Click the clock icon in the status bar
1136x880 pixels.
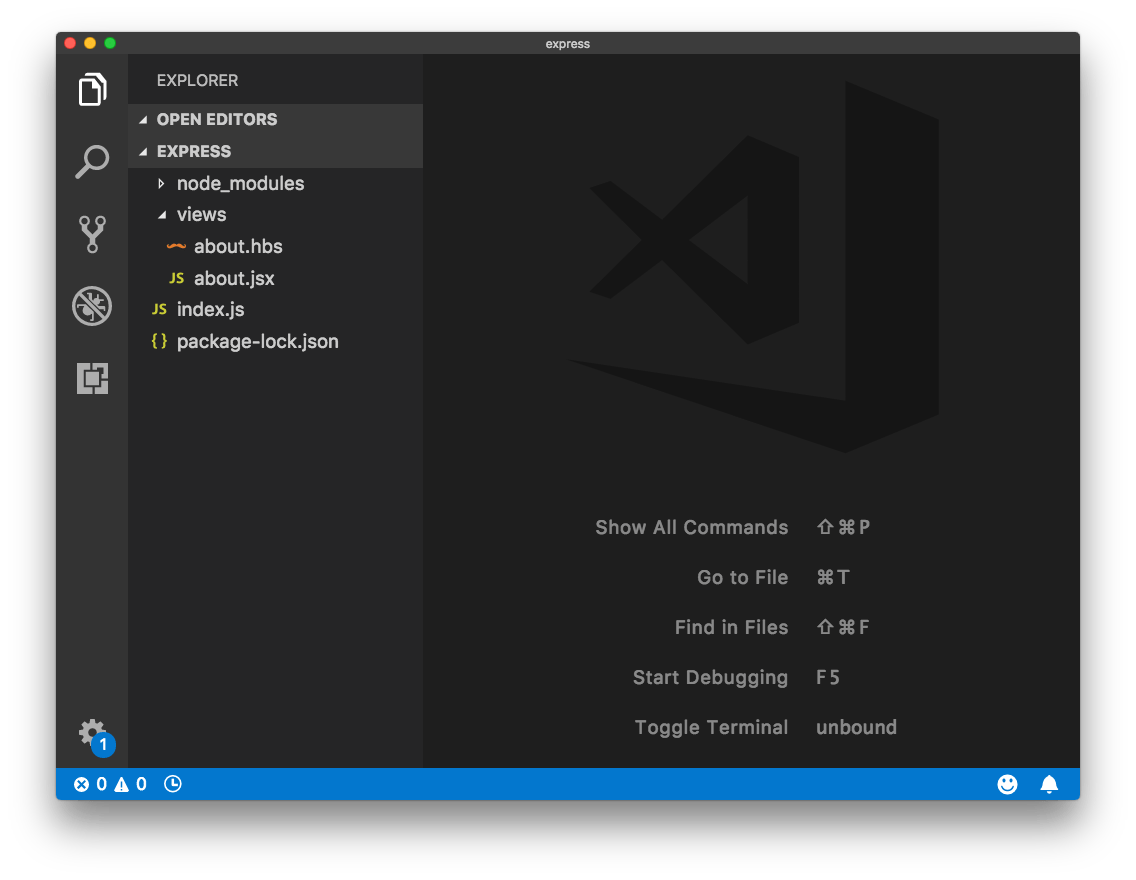coord(172,784)
